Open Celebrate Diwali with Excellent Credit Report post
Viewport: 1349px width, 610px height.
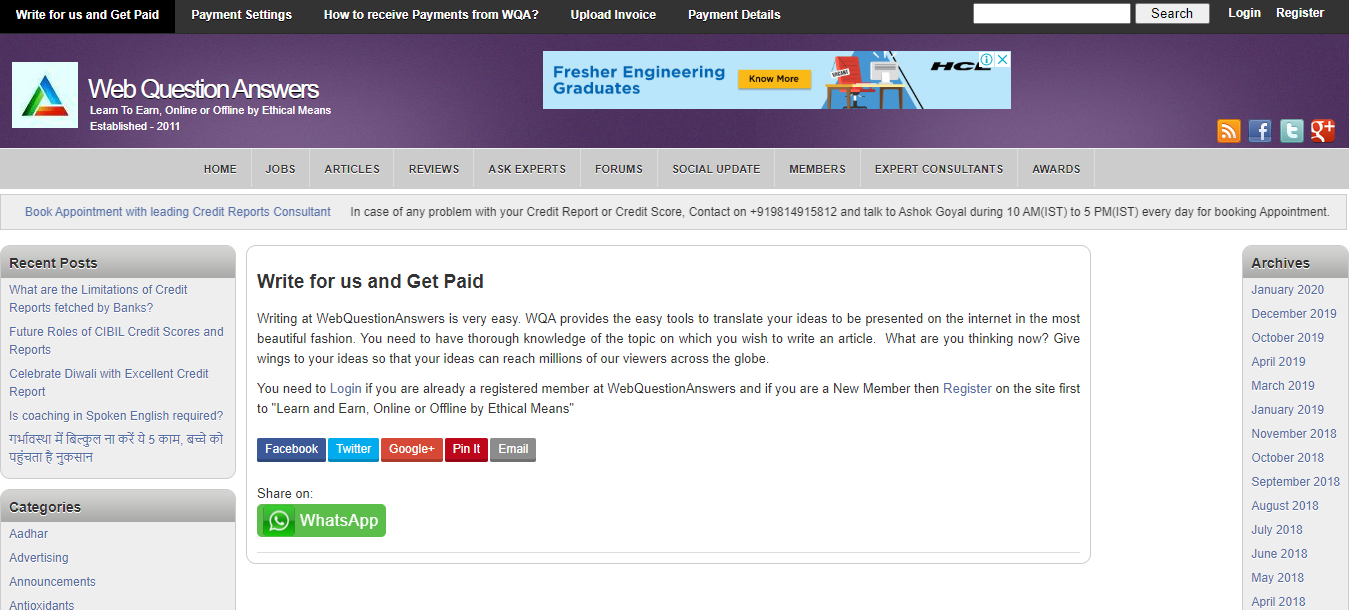109,383
